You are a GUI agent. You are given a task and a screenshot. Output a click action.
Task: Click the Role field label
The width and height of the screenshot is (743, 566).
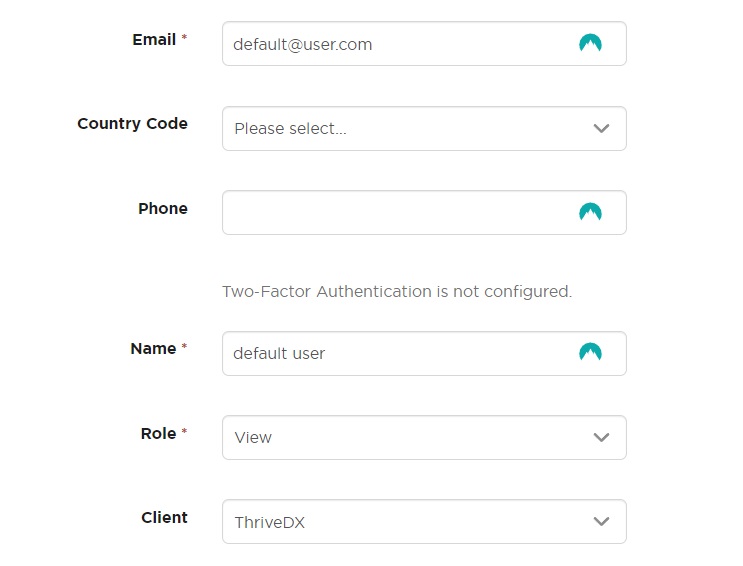pos(158,433)
